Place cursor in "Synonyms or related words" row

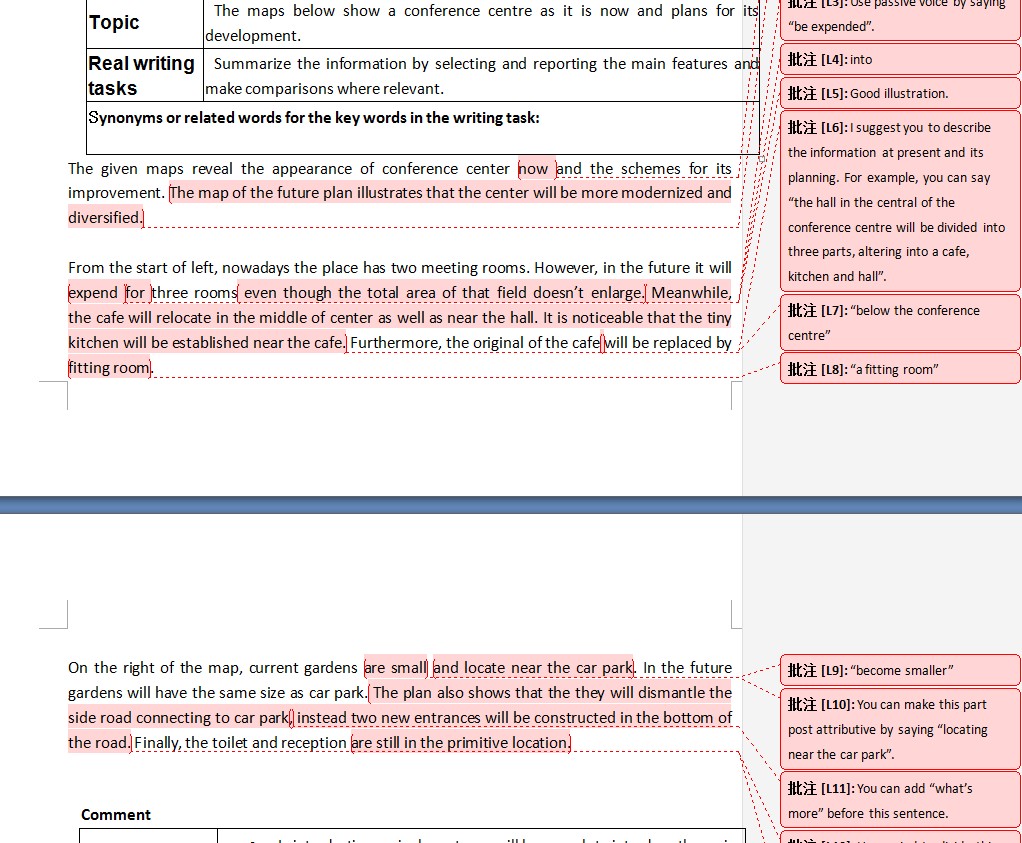point(422,128)
